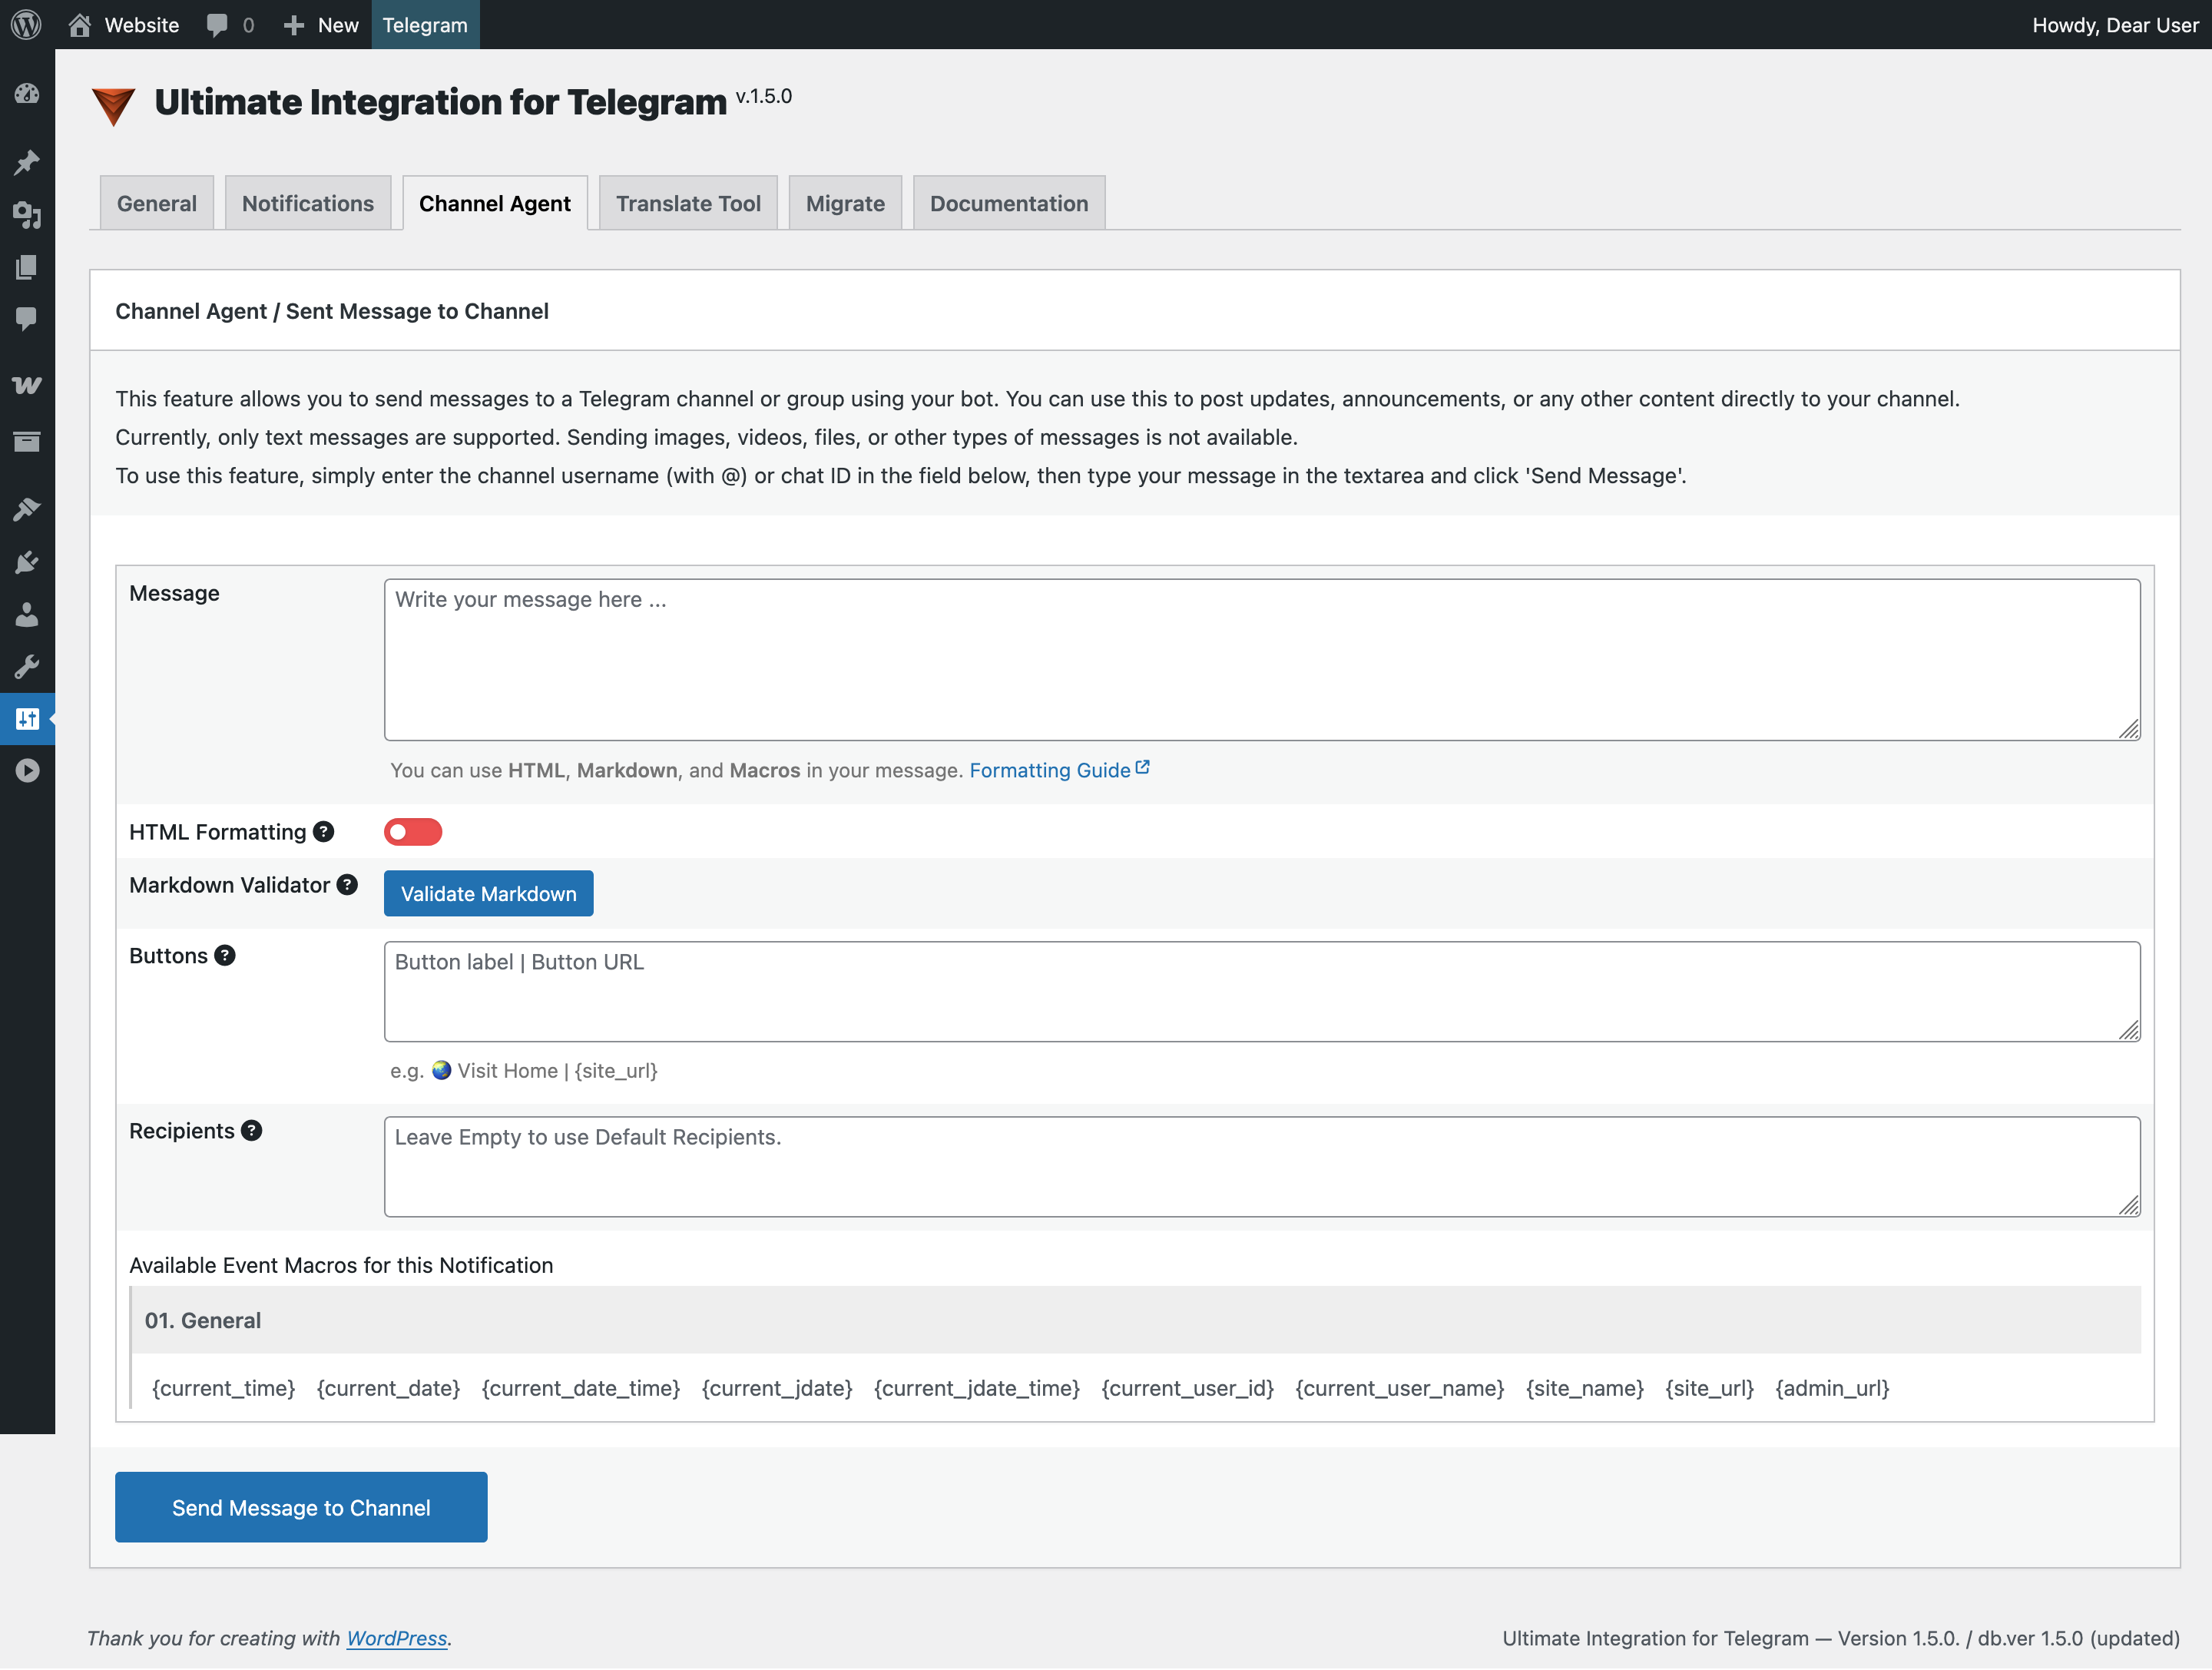Open Comments sidebar speech bubble icon
2212x1670 pixels.
point(27,318)
